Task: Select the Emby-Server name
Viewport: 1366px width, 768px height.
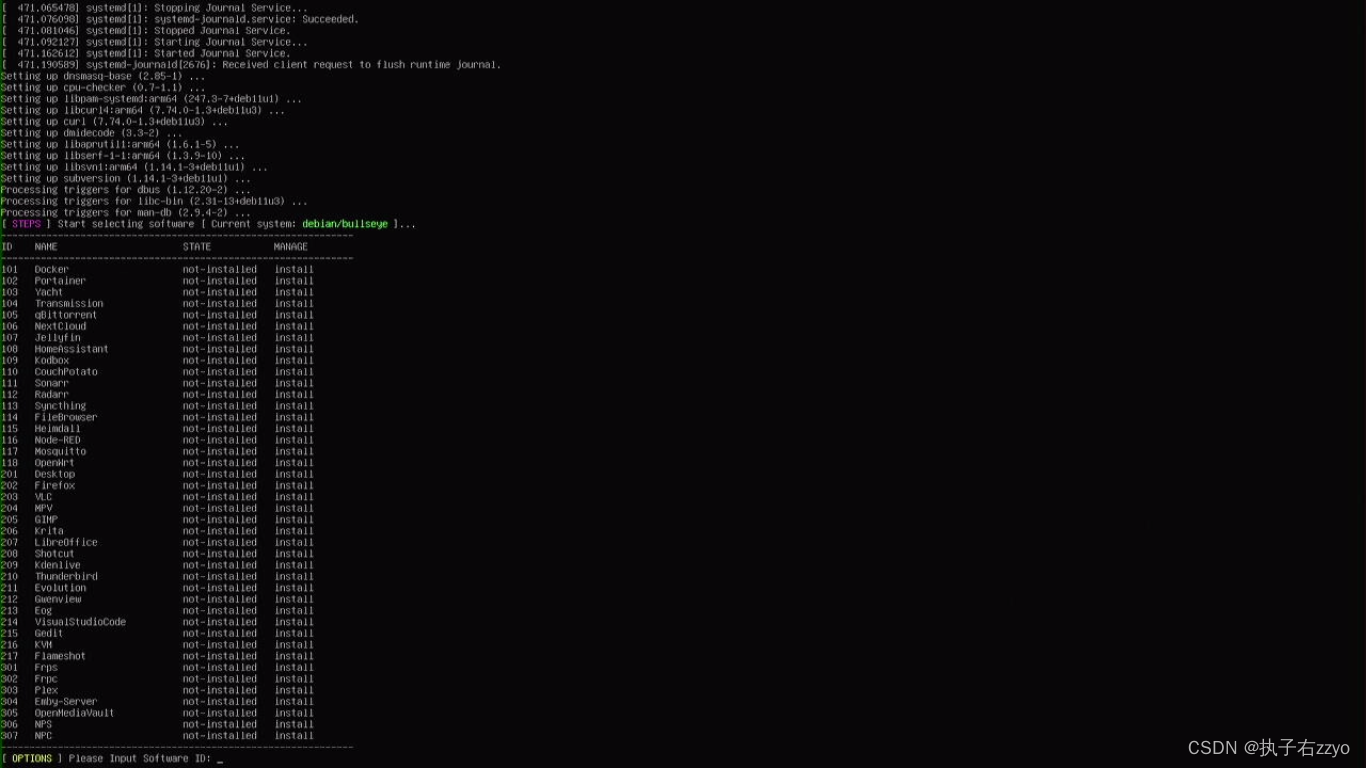Action: click(66, 702)
